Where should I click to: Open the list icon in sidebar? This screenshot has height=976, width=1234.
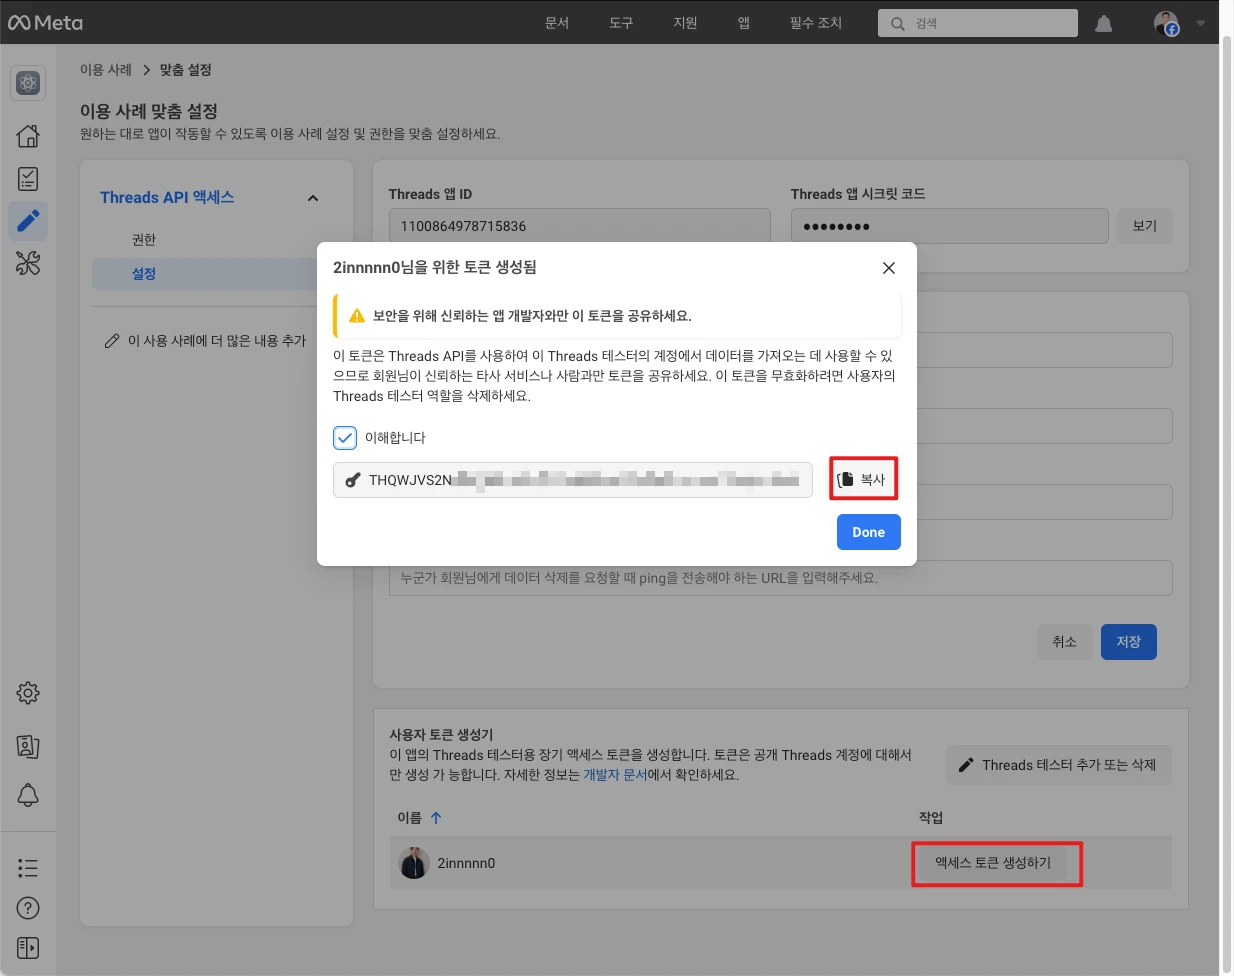click(x=28, y=868)
